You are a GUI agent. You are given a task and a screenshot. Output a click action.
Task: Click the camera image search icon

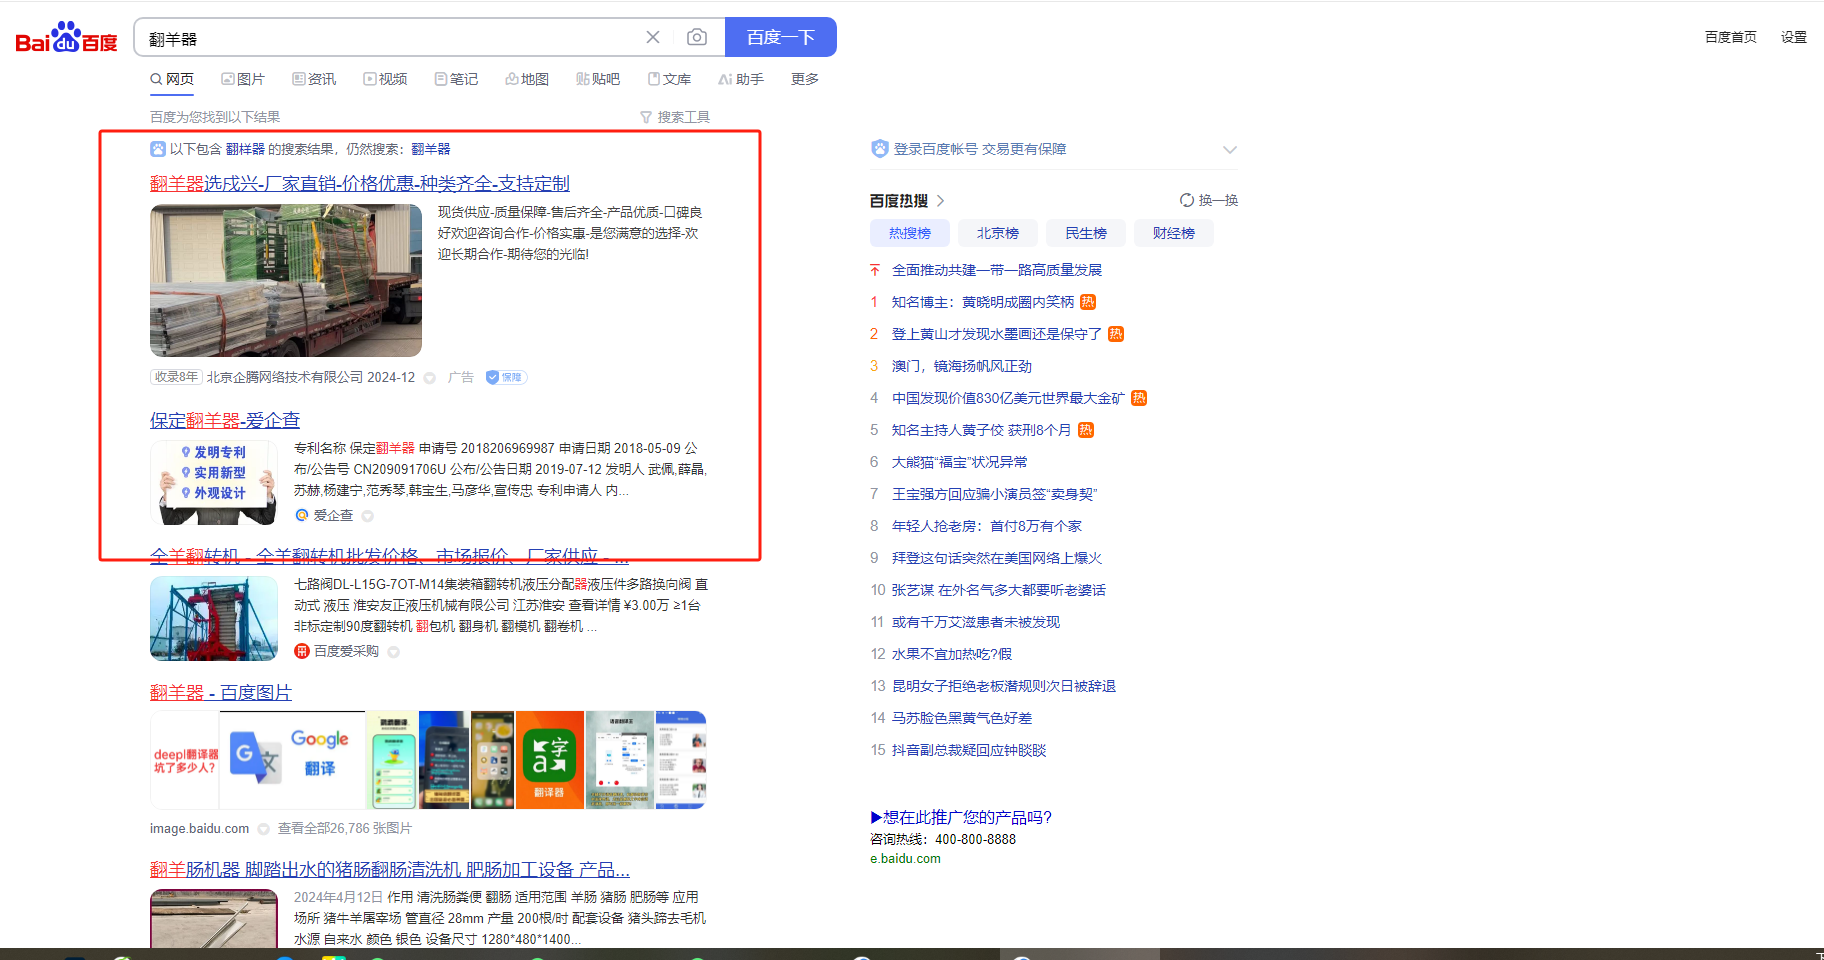pyautogui.click(x=697, y=37)
